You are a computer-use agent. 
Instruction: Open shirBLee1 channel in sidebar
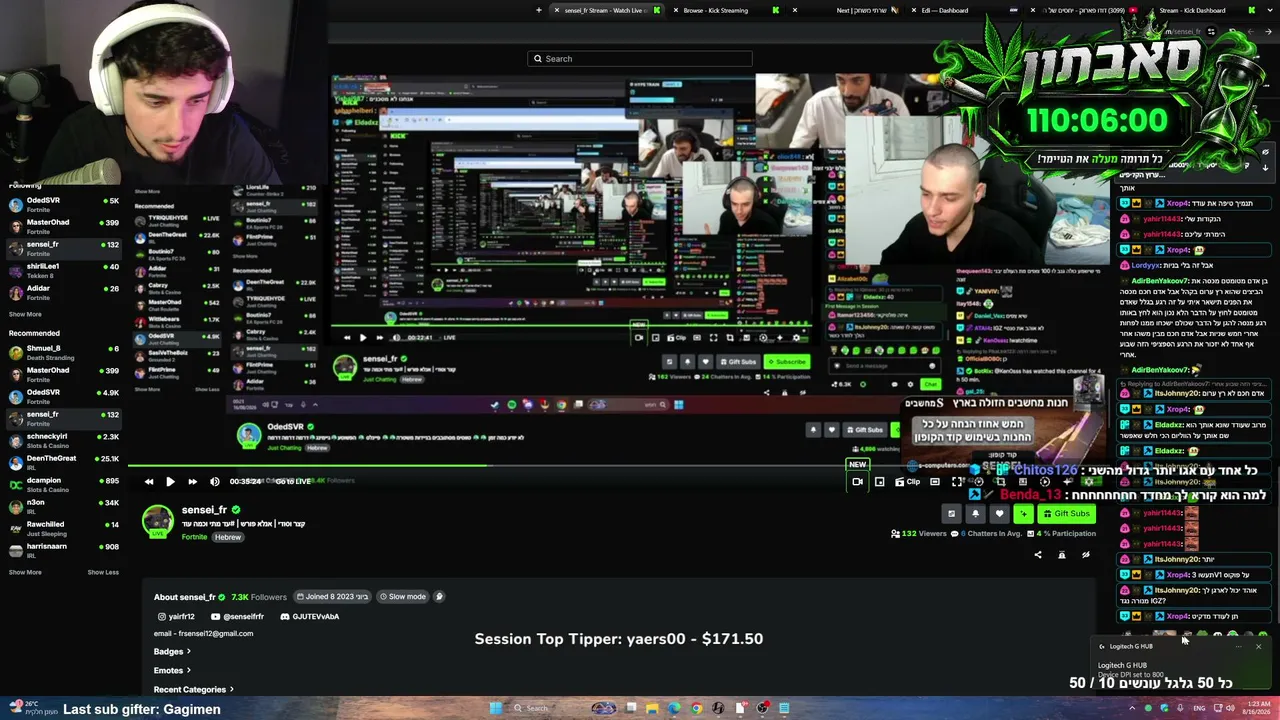click(x=64, y=270)
